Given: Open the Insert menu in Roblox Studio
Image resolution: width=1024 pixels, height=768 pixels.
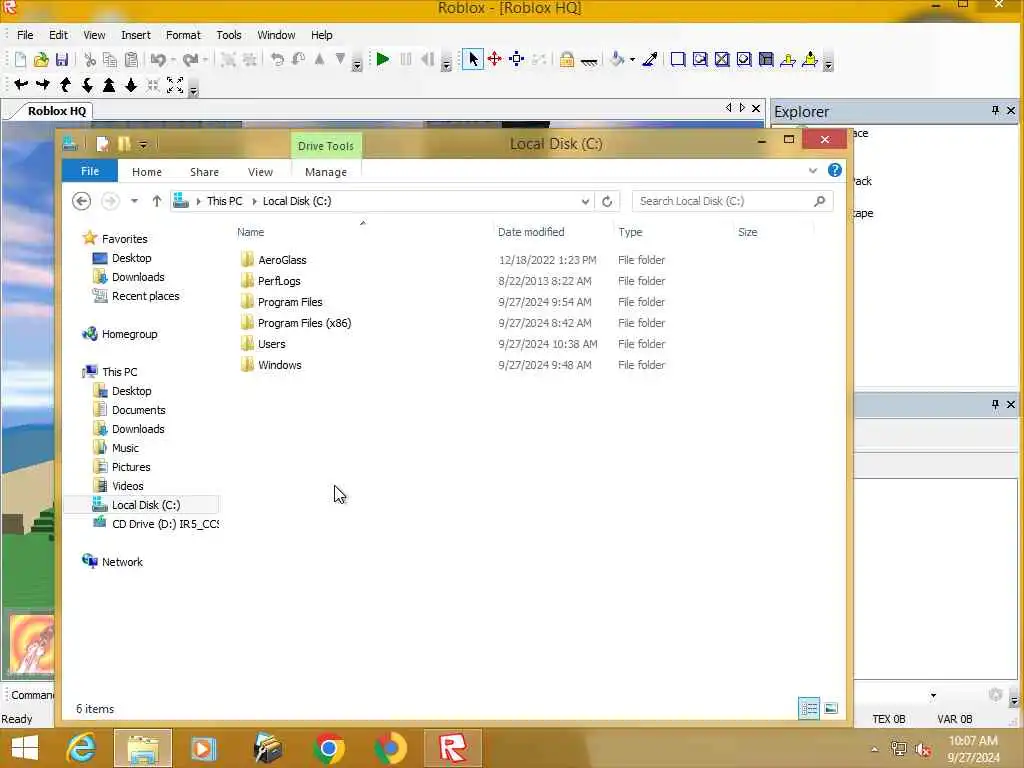Looking at the screenshot, I should 136,35.
